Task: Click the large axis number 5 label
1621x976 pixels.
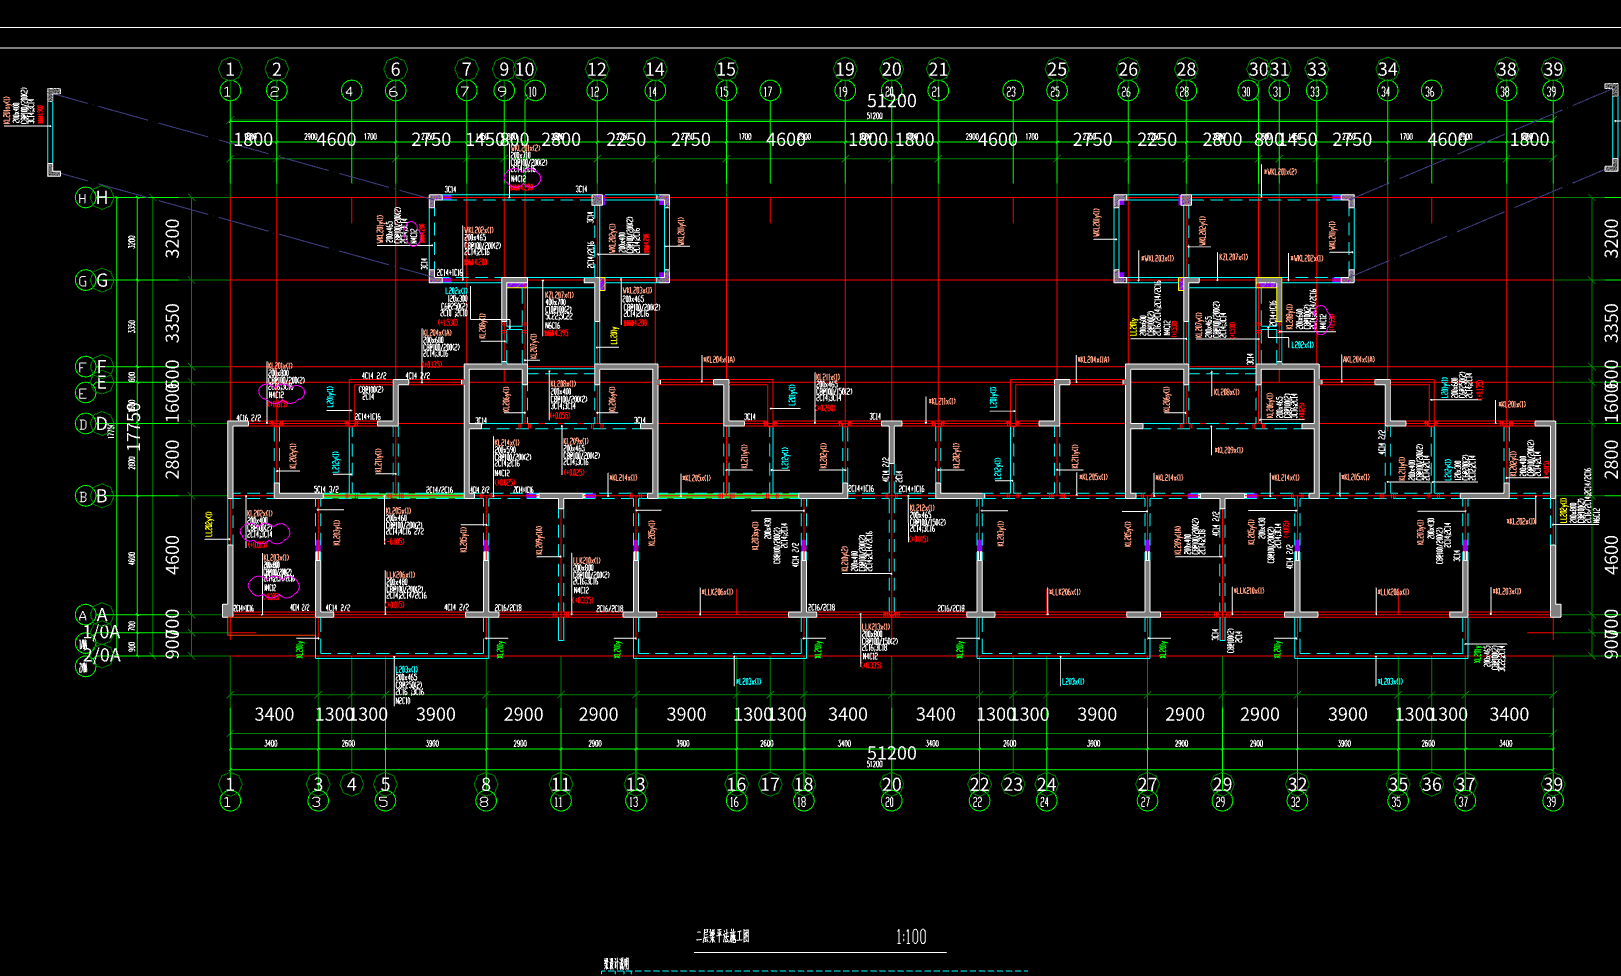Action: 386,784
